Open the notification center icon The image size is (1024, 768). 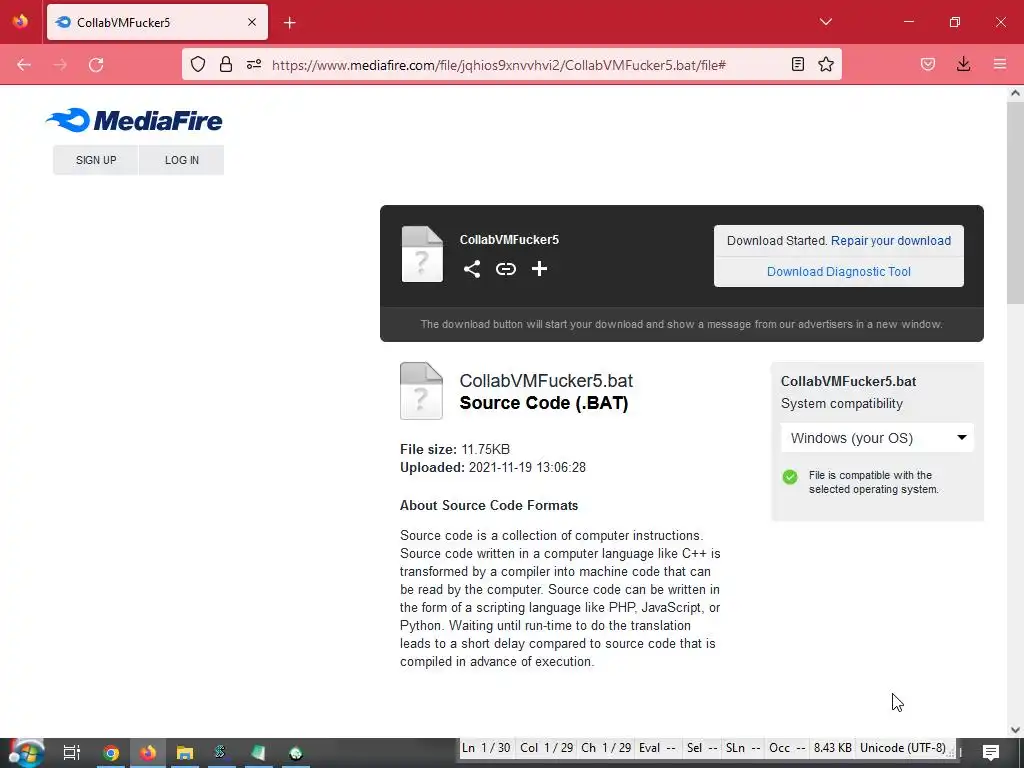pyautogui.click(x=991, y=753)
